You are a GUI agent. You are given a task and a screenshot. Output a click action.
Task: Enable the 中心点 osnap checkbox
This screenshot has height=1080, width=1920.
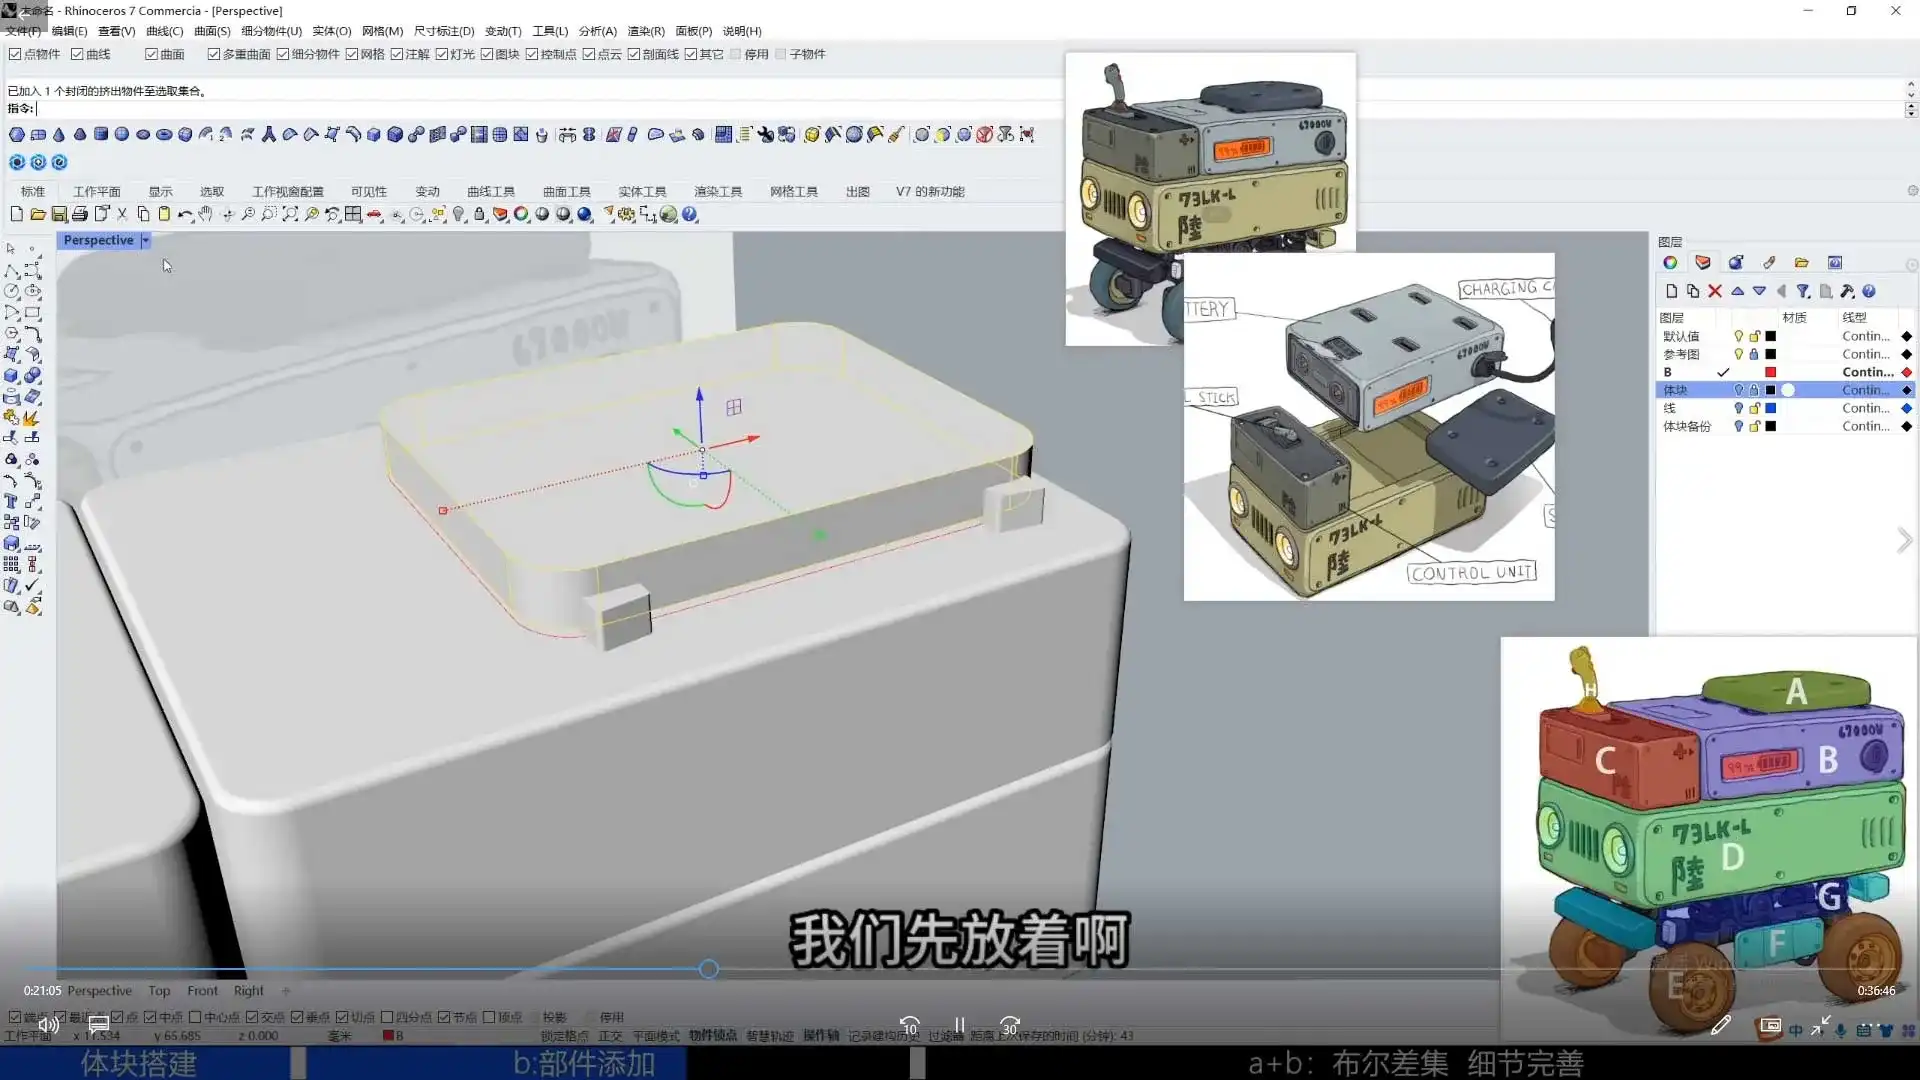point(193,1017)
